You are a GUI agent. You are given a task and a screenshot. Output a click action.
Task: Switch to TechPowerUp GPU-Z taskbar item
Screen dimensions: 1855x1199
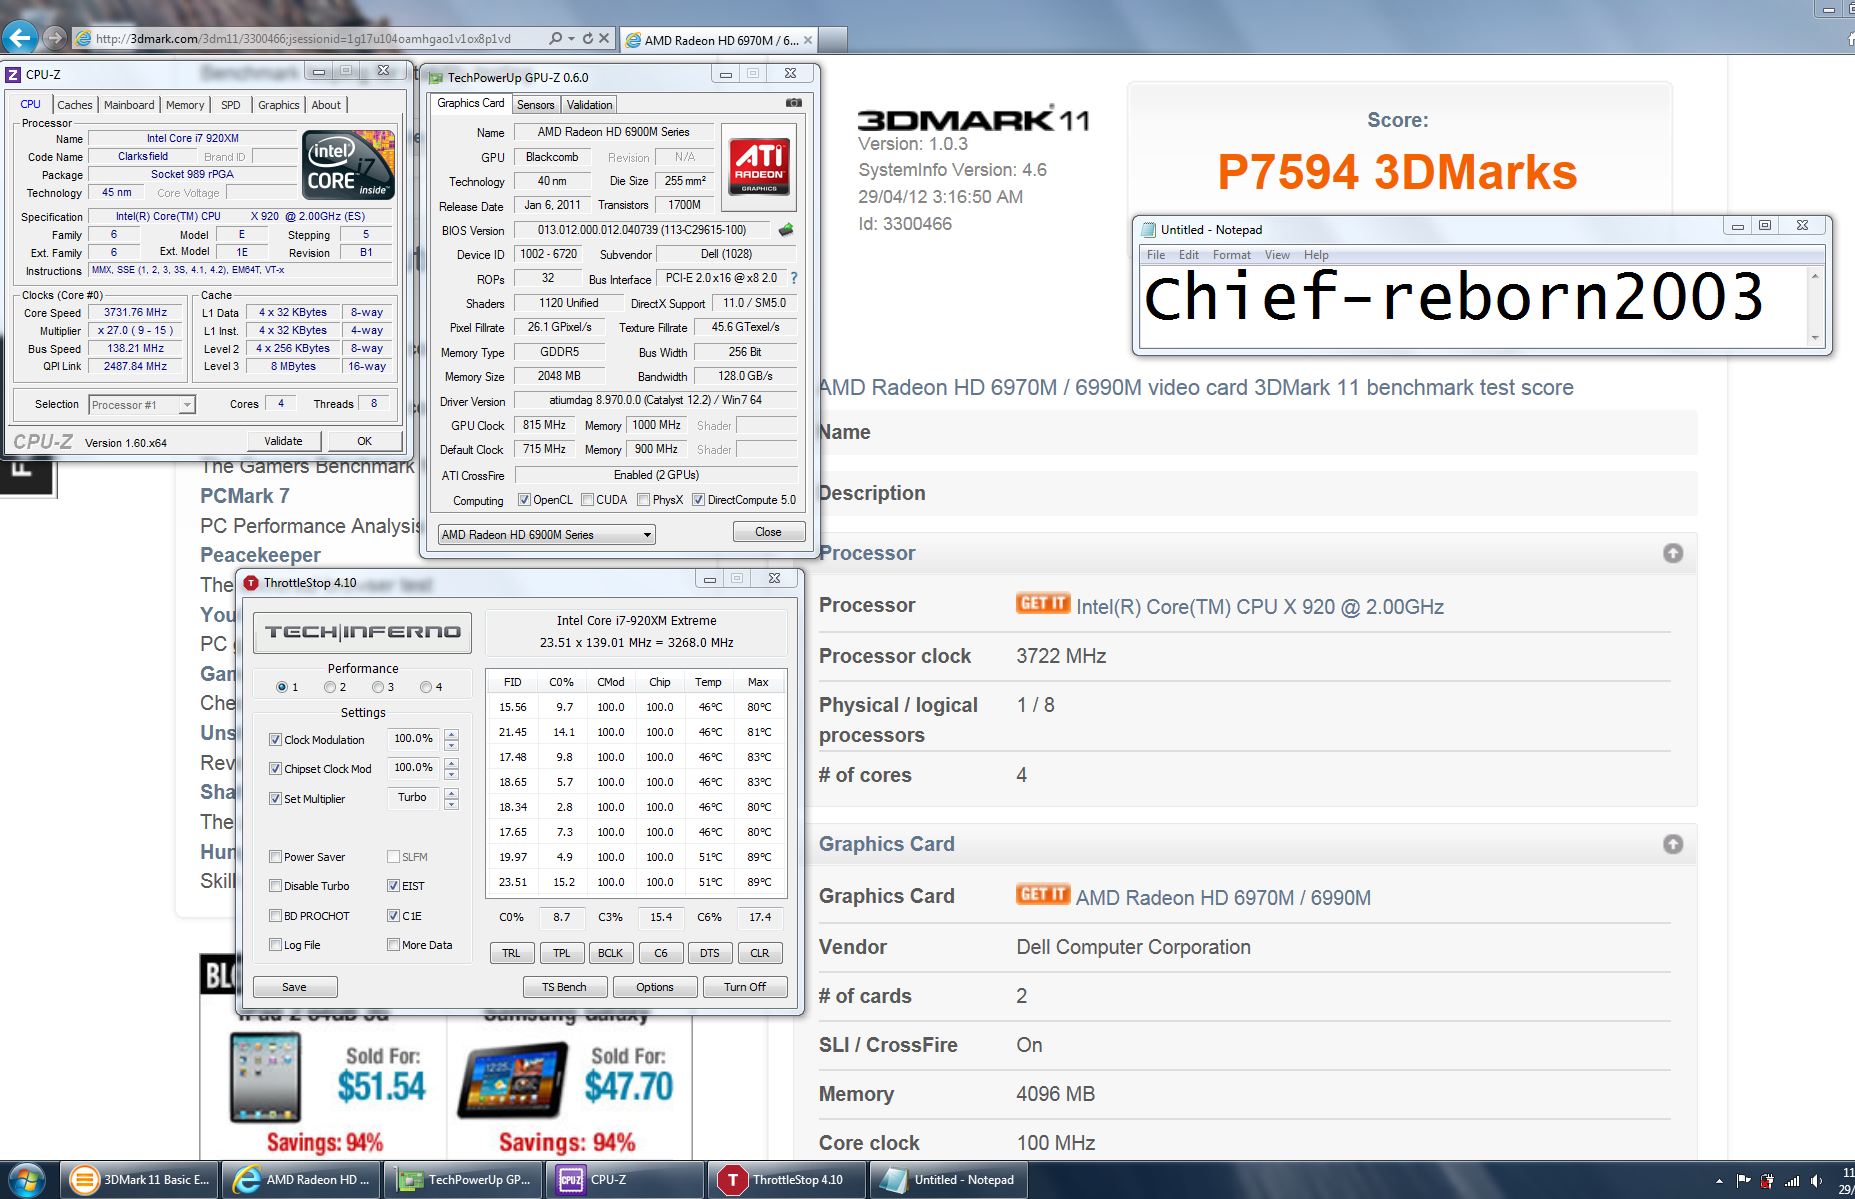[464, 1180]
